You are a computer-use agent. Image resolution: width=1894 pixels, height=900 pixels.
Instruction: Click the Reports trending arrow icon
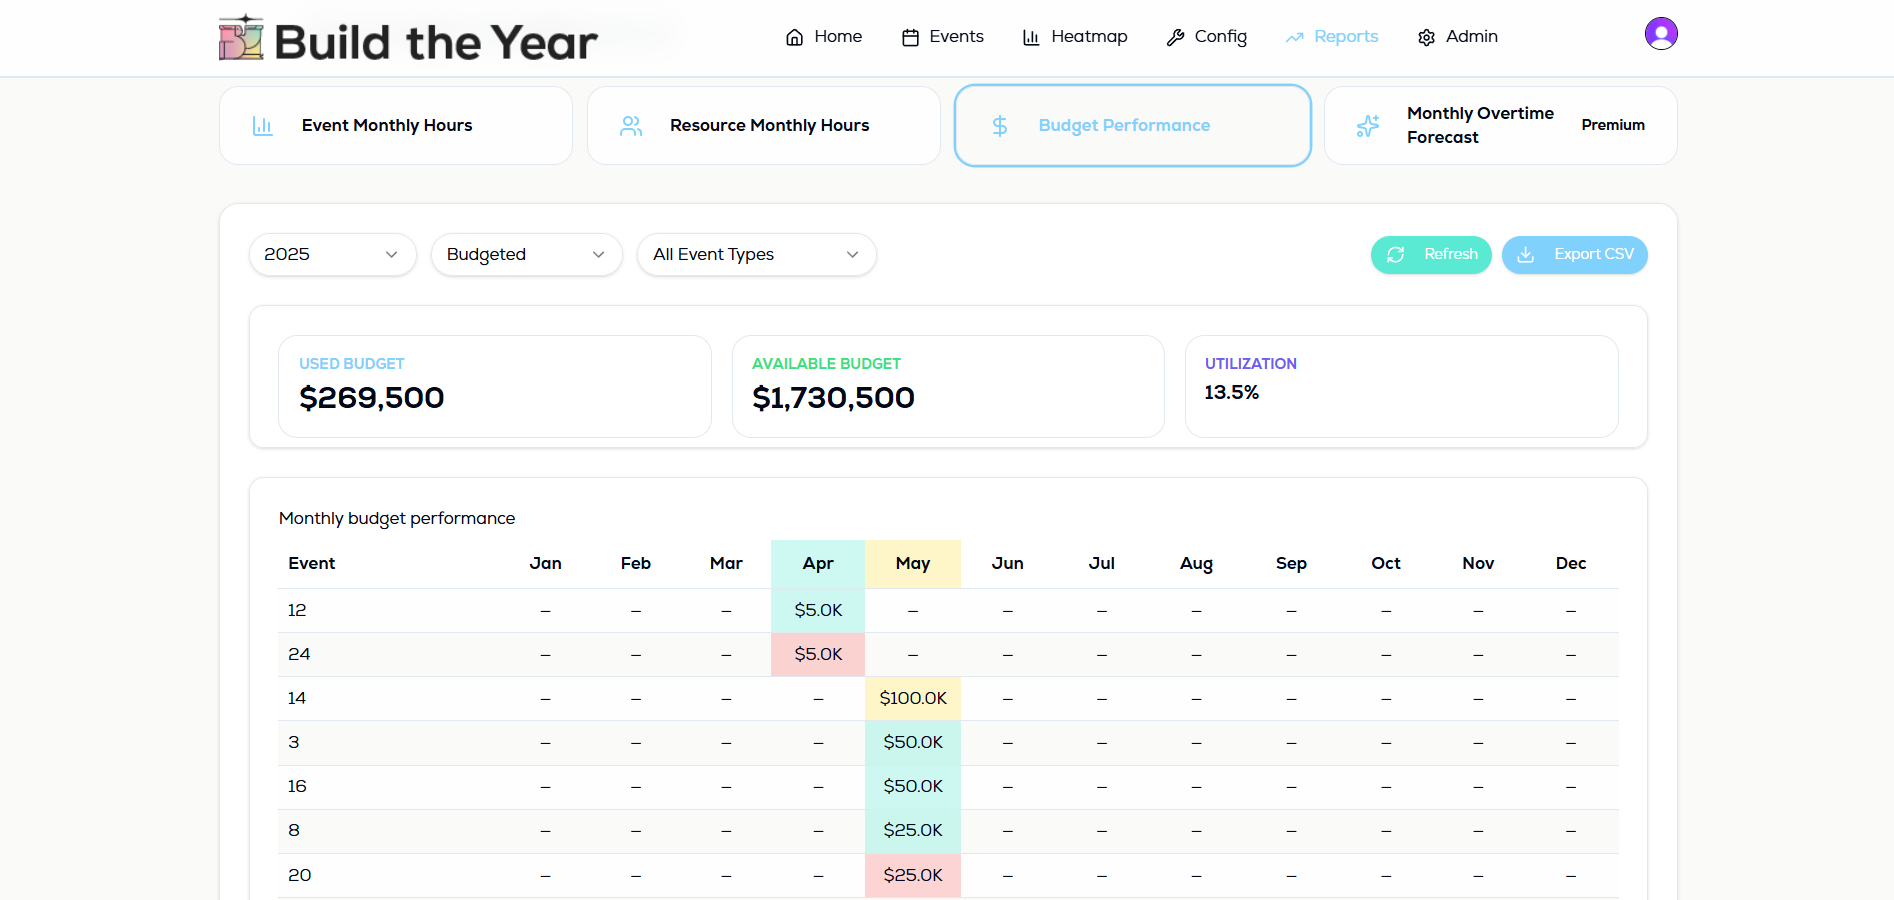(x=1295, y=38)
